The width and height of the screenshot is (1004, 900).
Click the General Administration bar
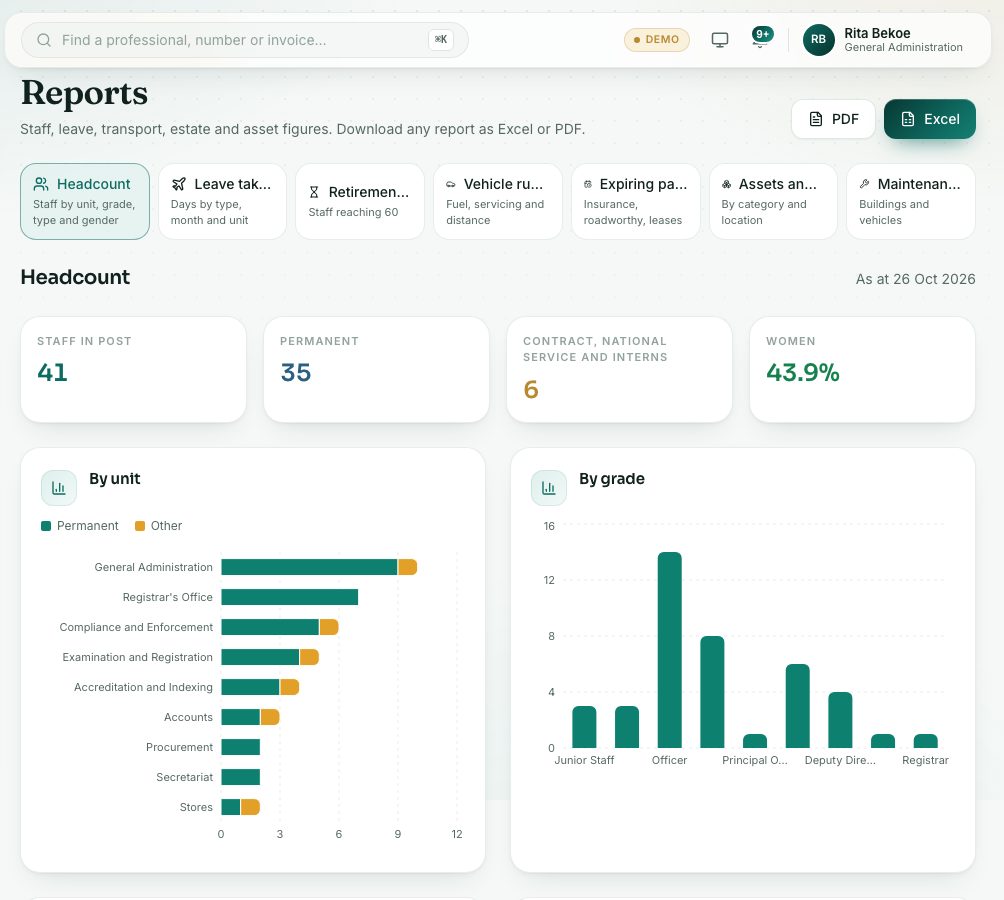point(319,567)
